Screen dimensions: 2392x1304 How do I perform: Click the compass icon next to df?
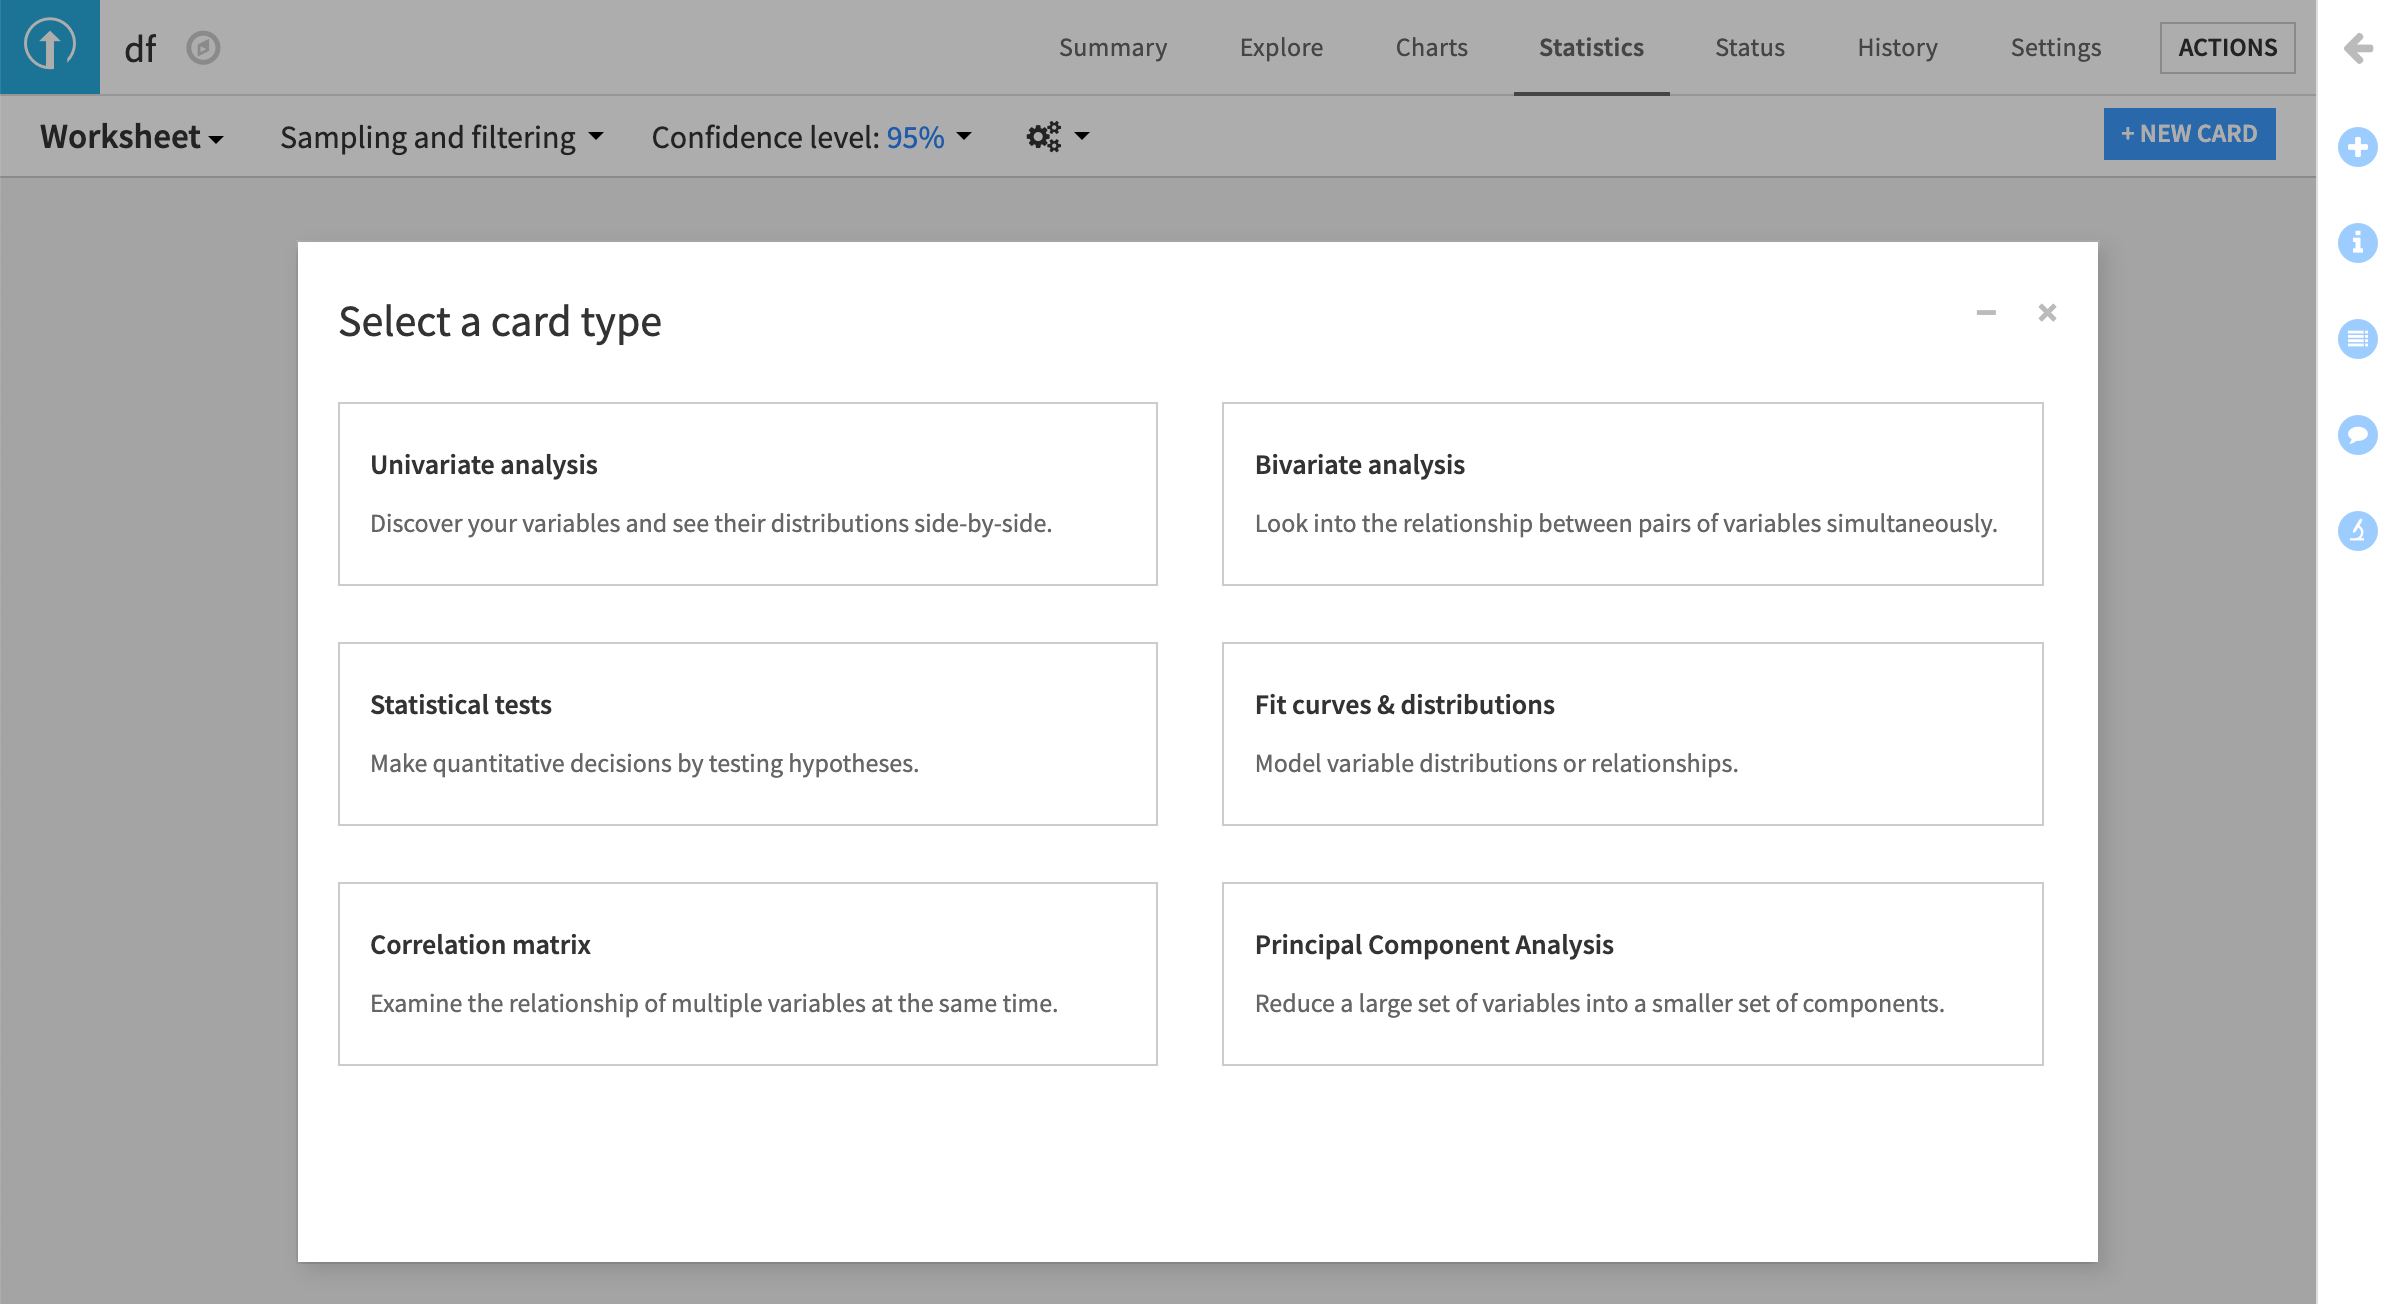click(x=203, y=47)
